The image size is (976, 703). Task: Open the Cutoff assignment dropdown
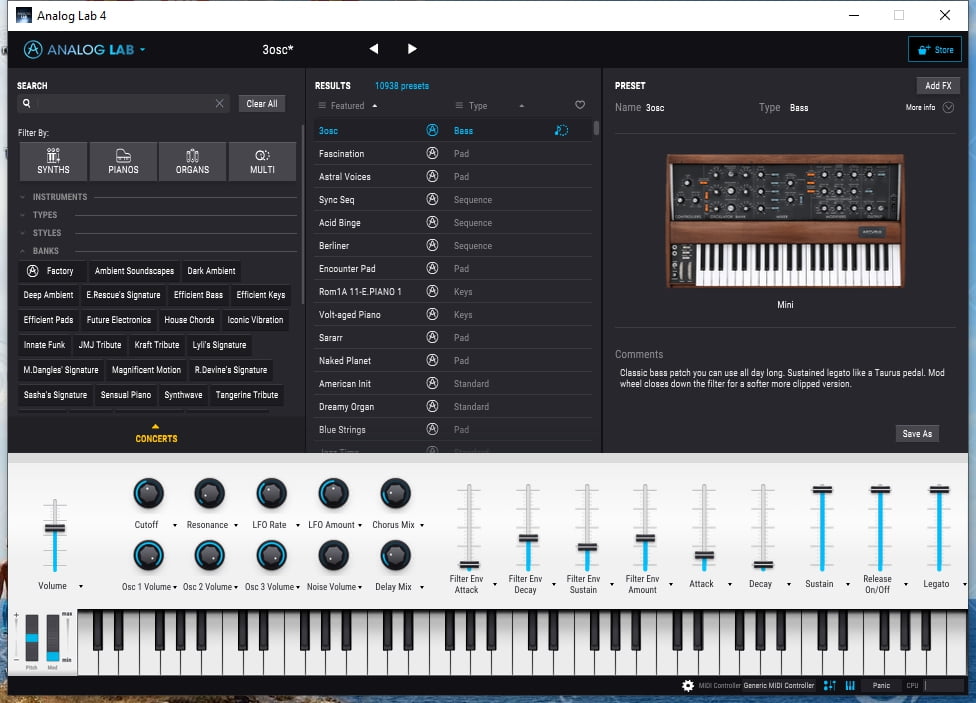tap(175, 526)
